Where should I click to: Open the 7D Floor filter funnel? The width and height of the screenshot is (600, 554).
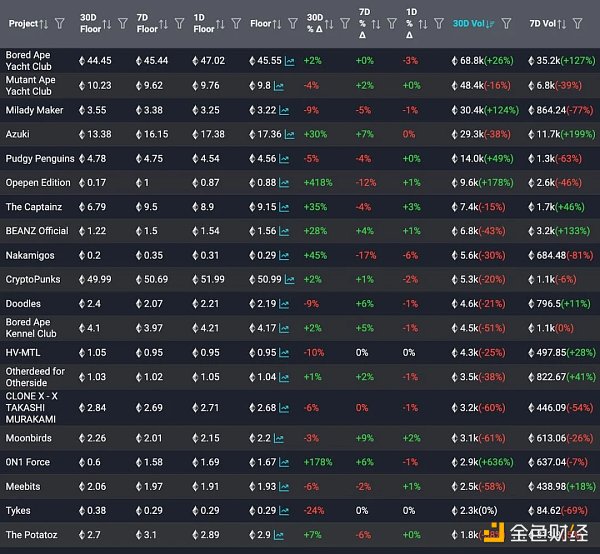[x=179, y=24]
